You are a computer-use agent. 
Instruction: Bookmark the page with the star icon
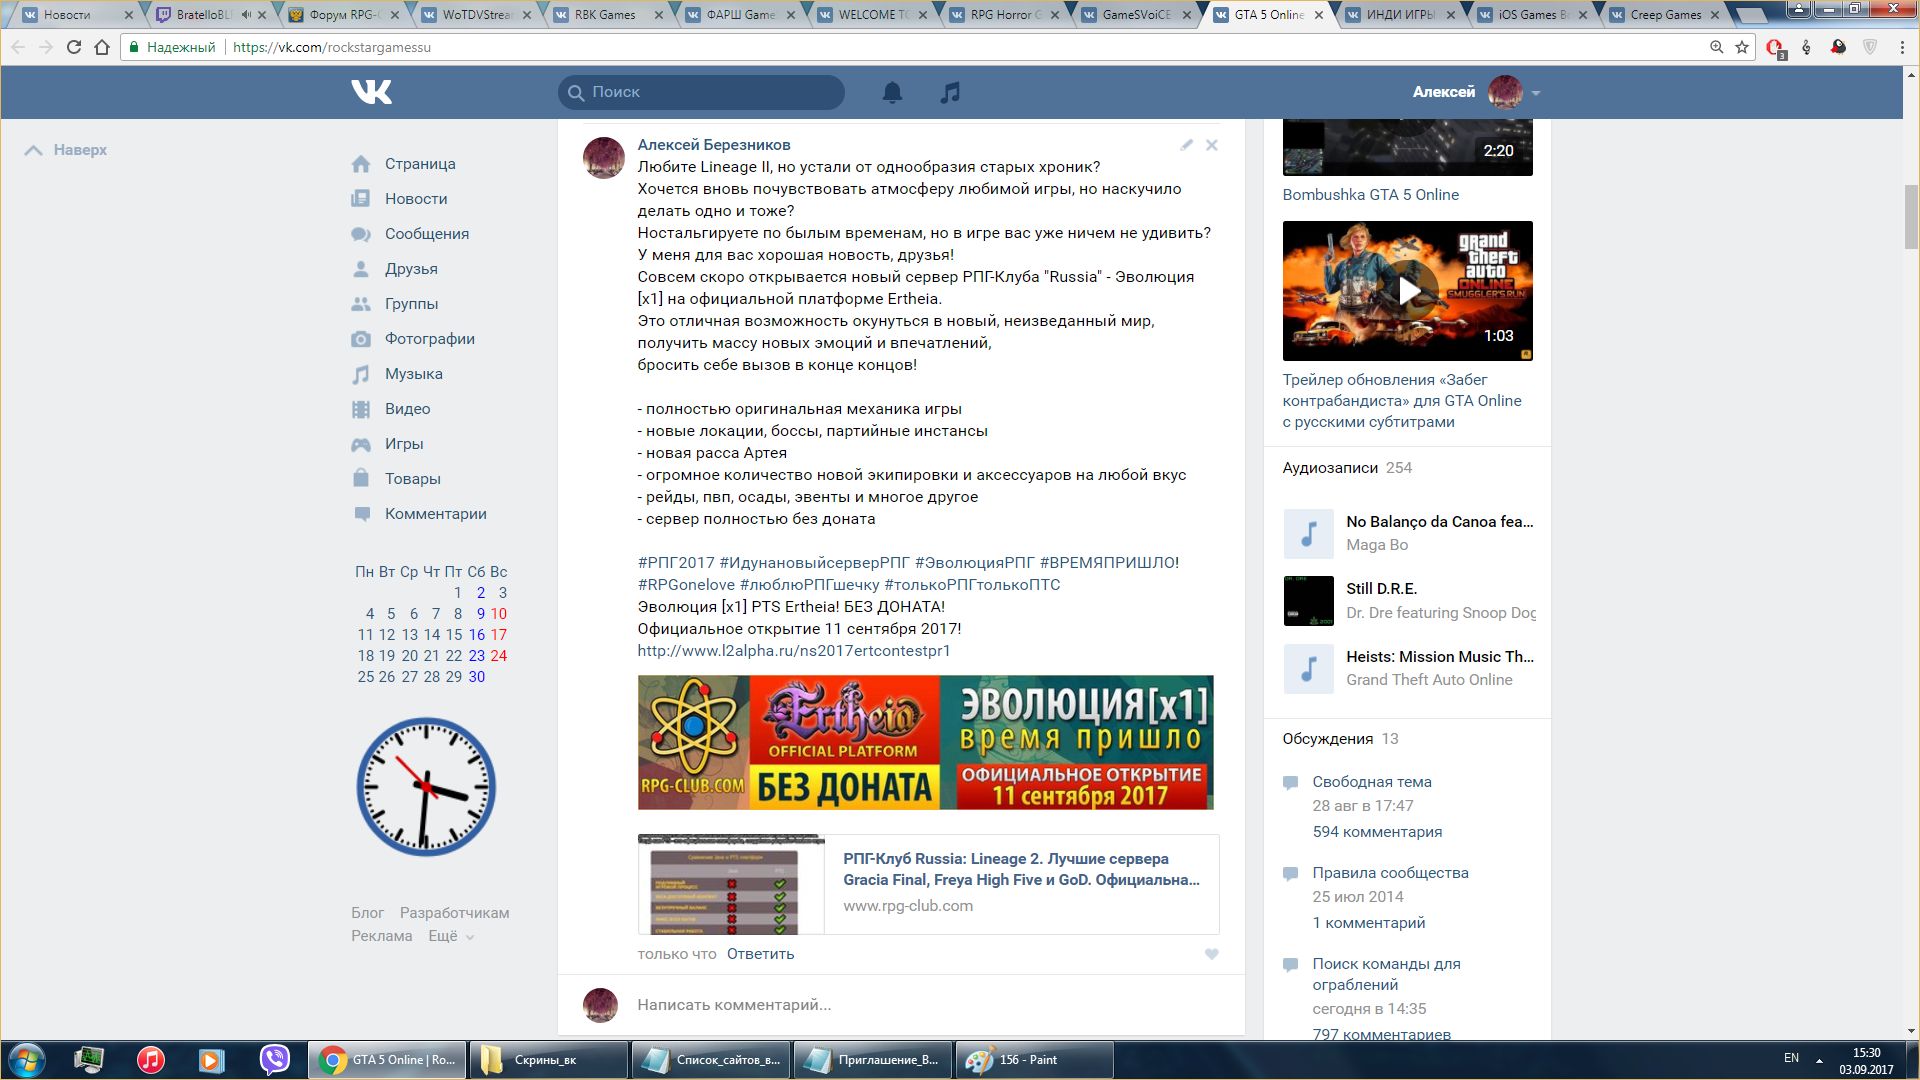pyautogui.click(x=1742, y=47)
